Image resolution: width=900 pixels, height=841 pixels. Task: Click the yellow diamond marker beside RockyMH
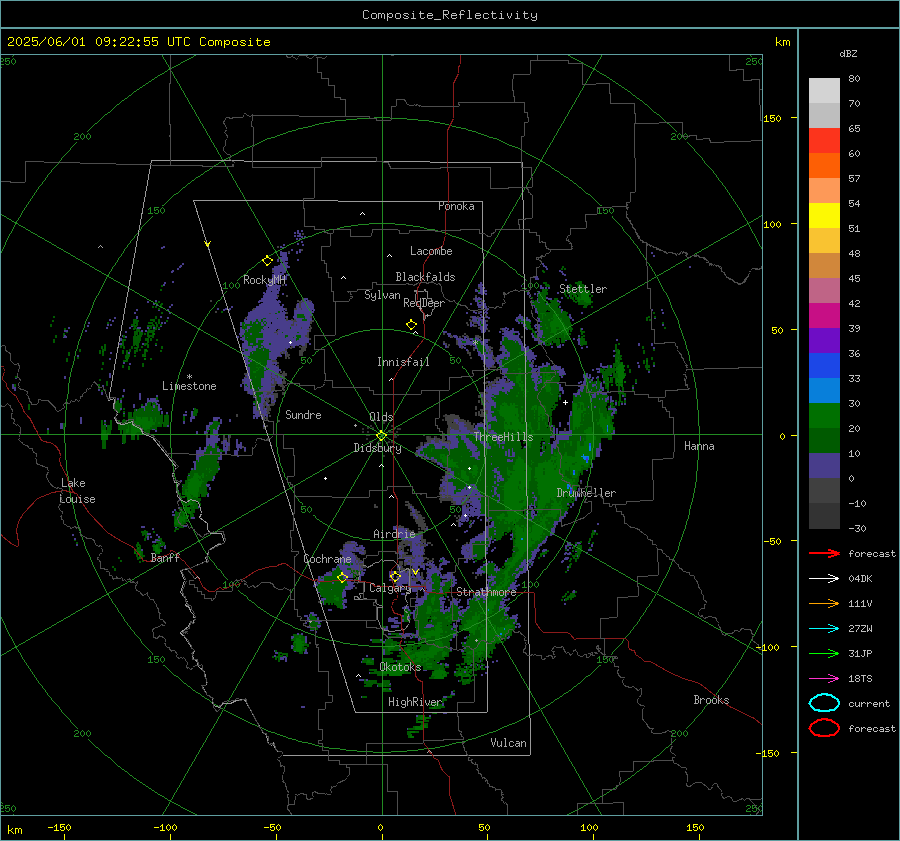267,261
